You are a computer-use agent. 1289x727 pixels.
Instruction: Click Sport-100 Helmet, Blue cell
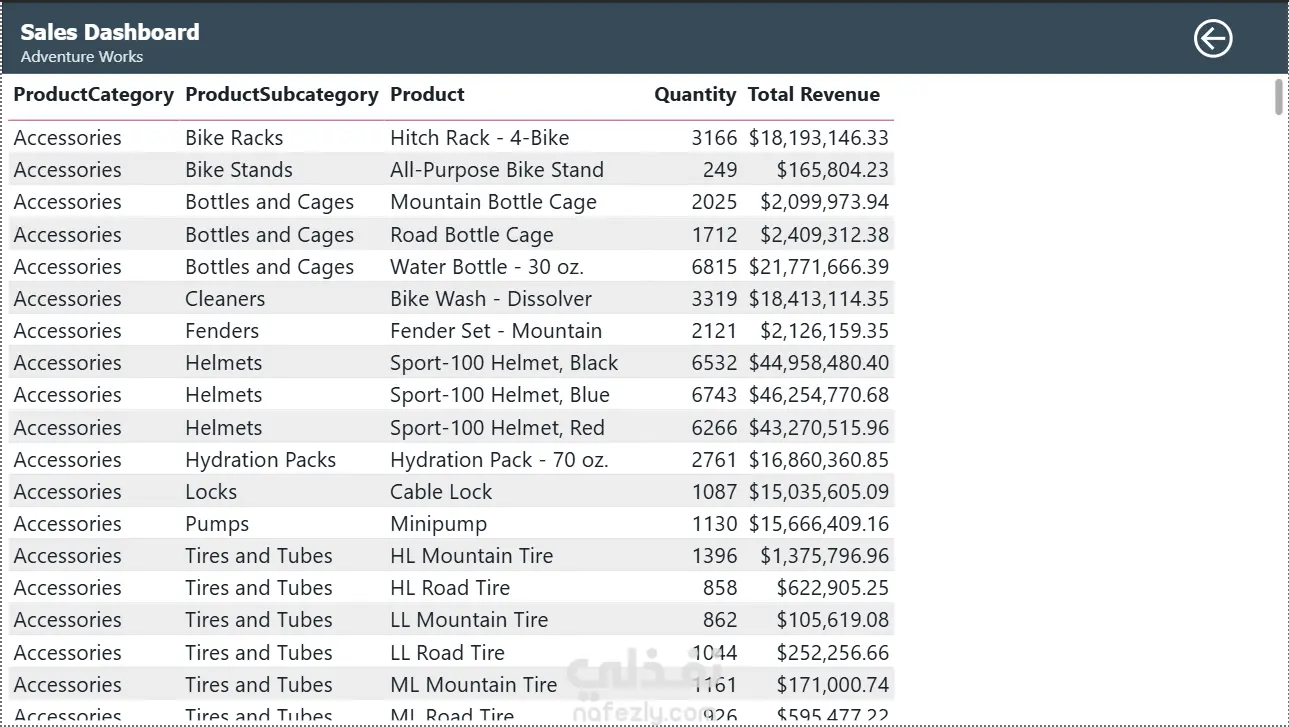click(499, 395)
